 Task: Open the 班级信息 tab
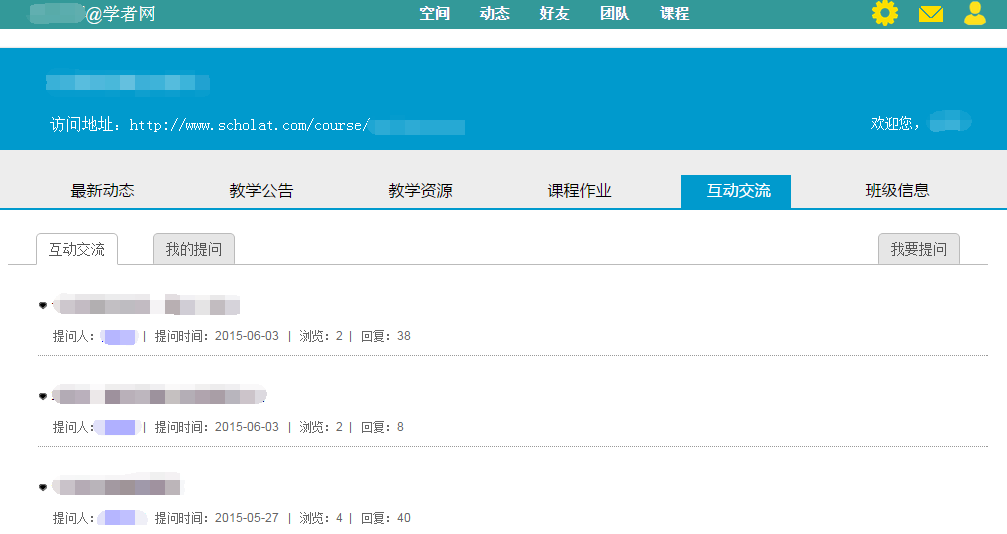click(x=897, y=191)
